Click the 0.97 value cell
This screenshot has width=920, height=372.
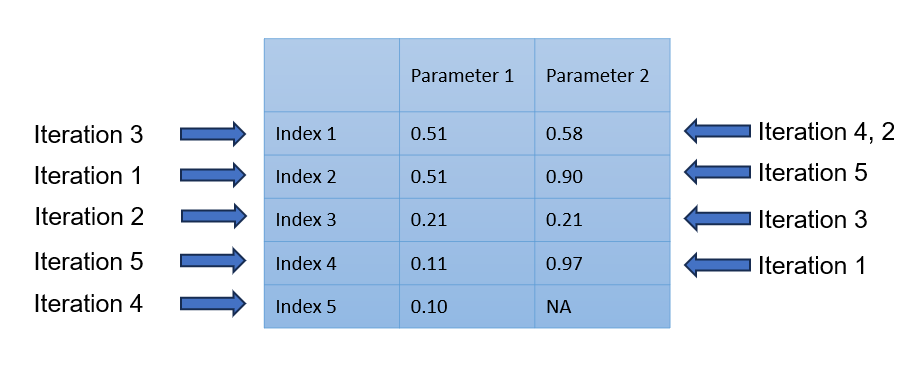coord(602,263)
